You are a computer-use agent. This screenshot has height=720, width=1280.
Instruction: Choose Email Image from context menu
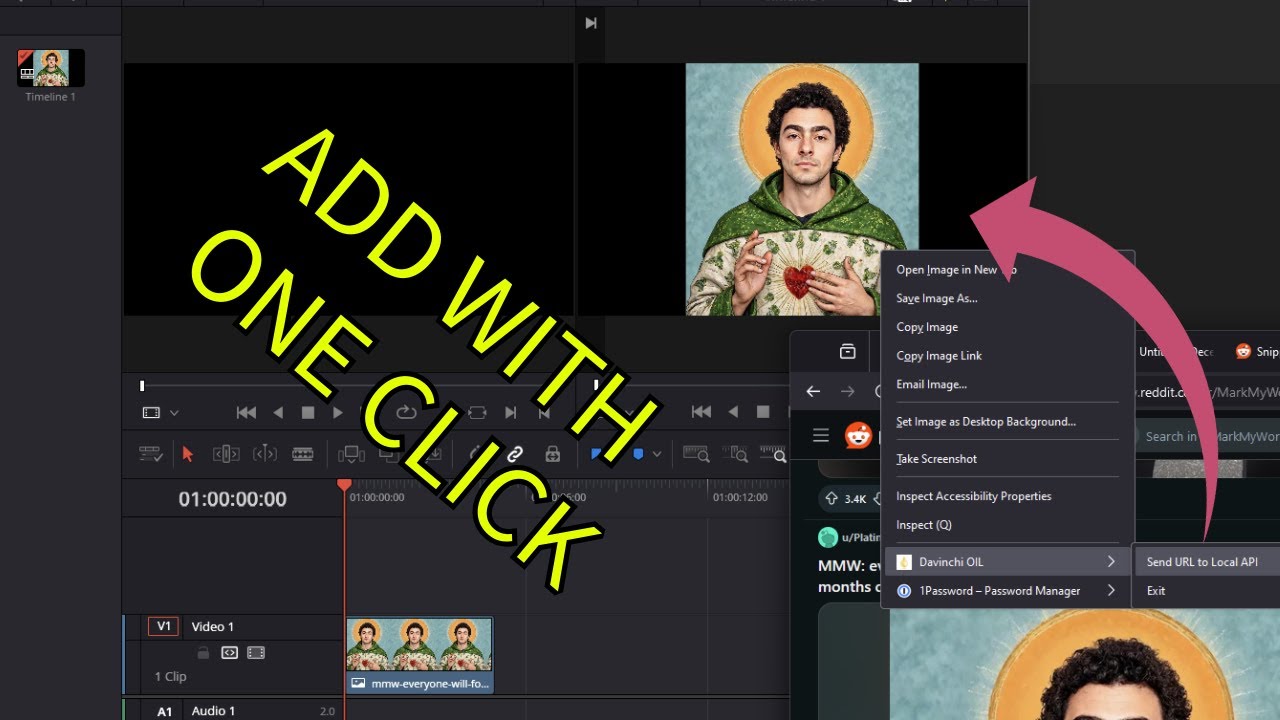tap(1008, 384)
